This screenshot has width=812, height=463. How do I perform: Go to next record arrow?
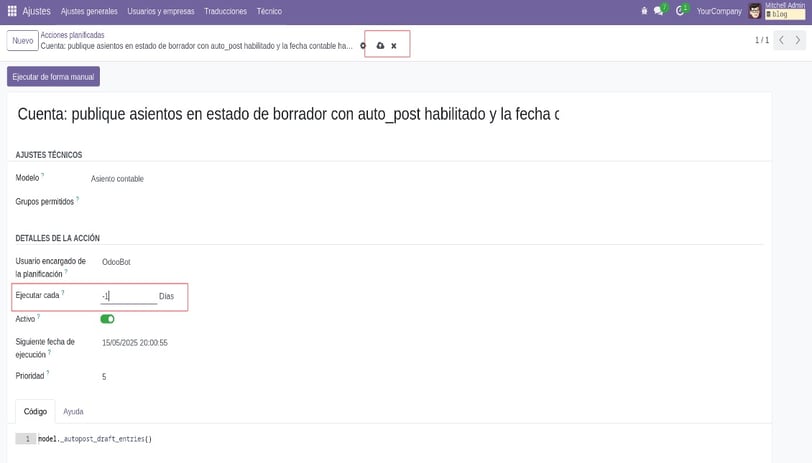798,40
